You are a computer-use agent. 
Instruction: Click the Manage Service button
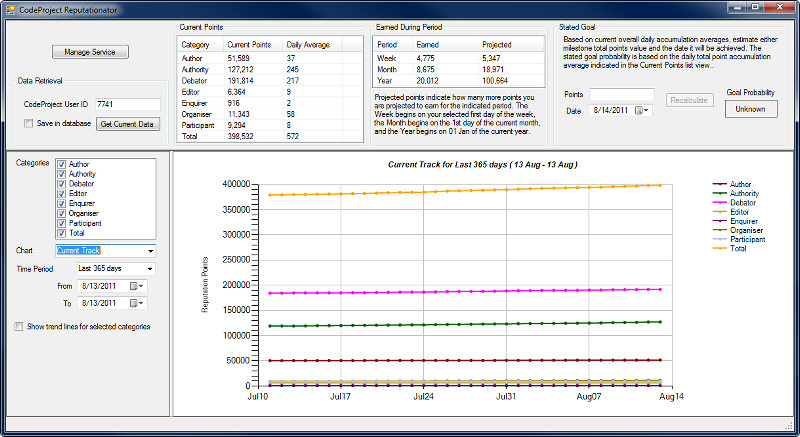click(90, 52)
